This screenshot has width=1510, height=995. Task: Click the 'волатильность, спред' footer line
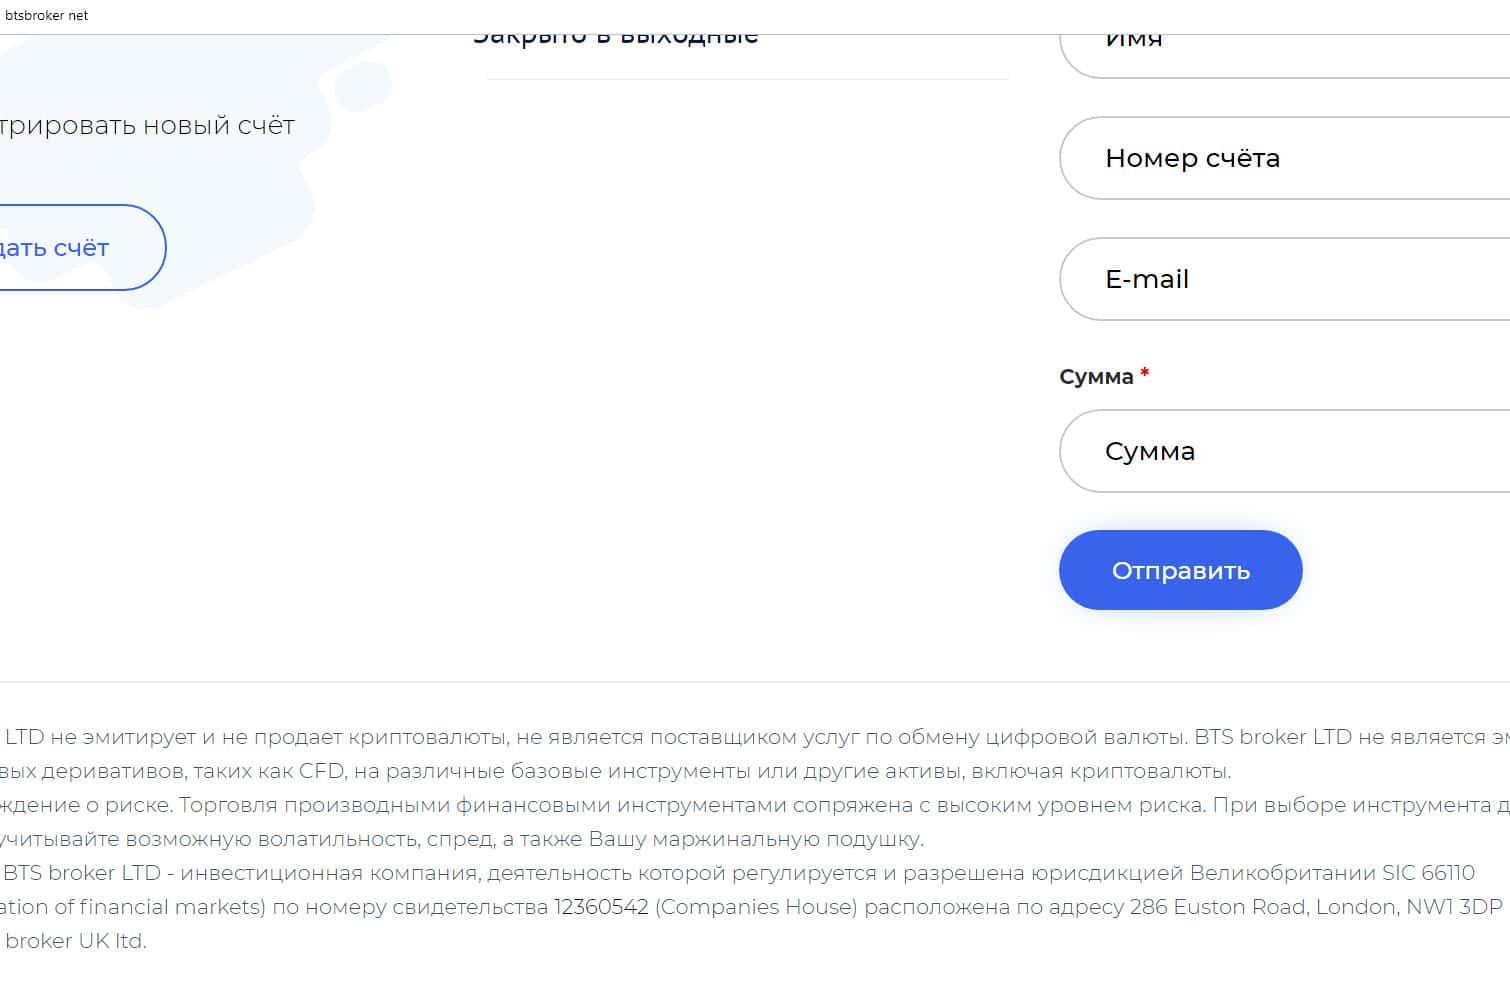coord(460,839)
